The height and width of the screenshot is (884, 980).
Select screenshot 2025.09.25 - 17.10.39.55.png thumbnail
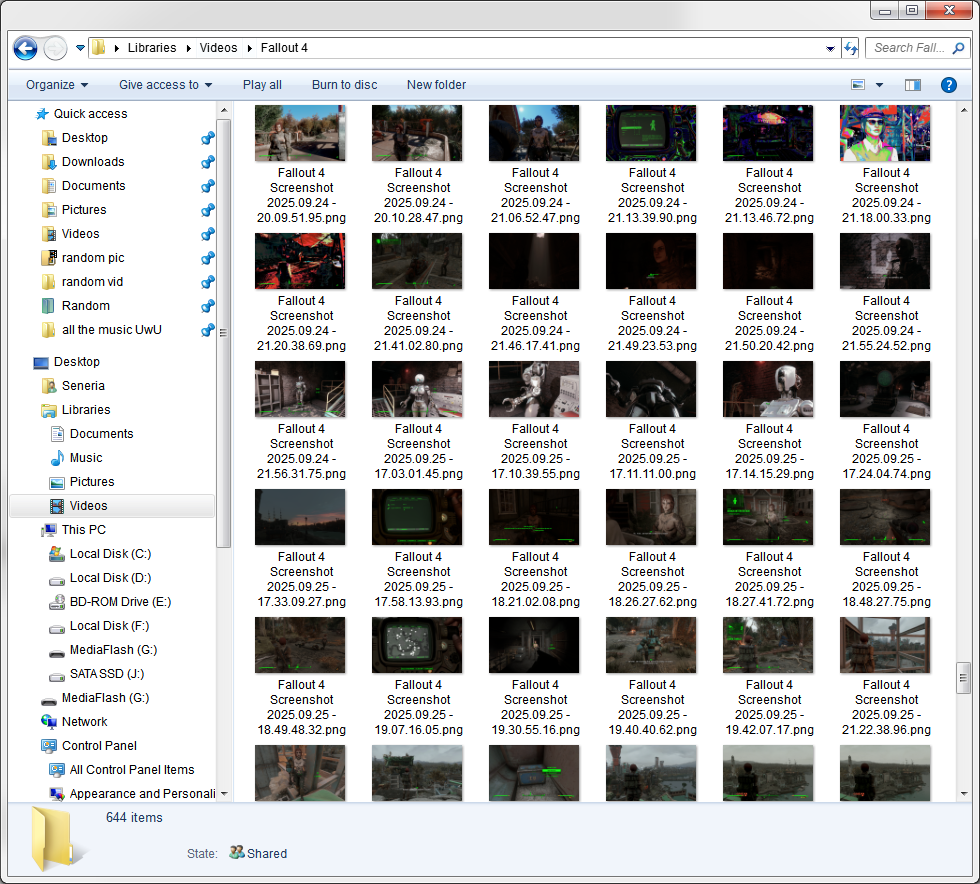click(534, 389)
